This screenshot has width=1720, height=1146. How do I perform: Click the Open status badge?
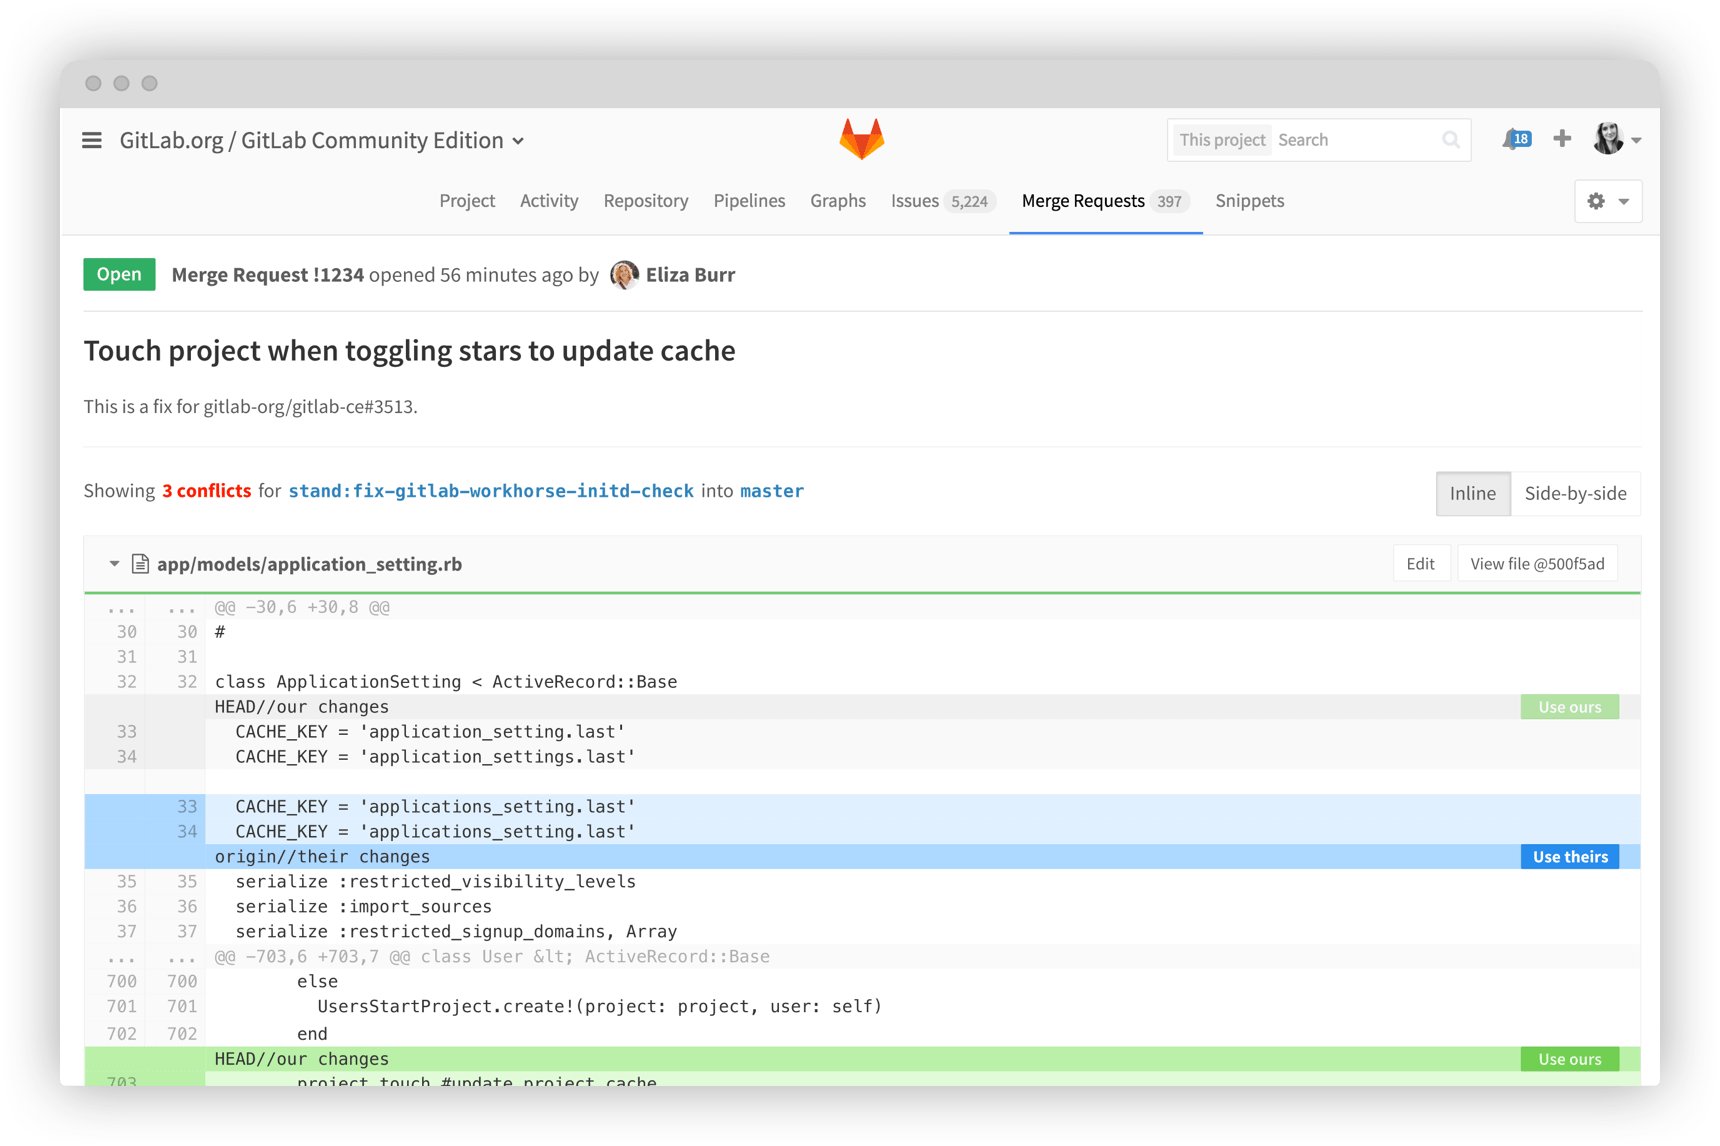tap(119, 275)
